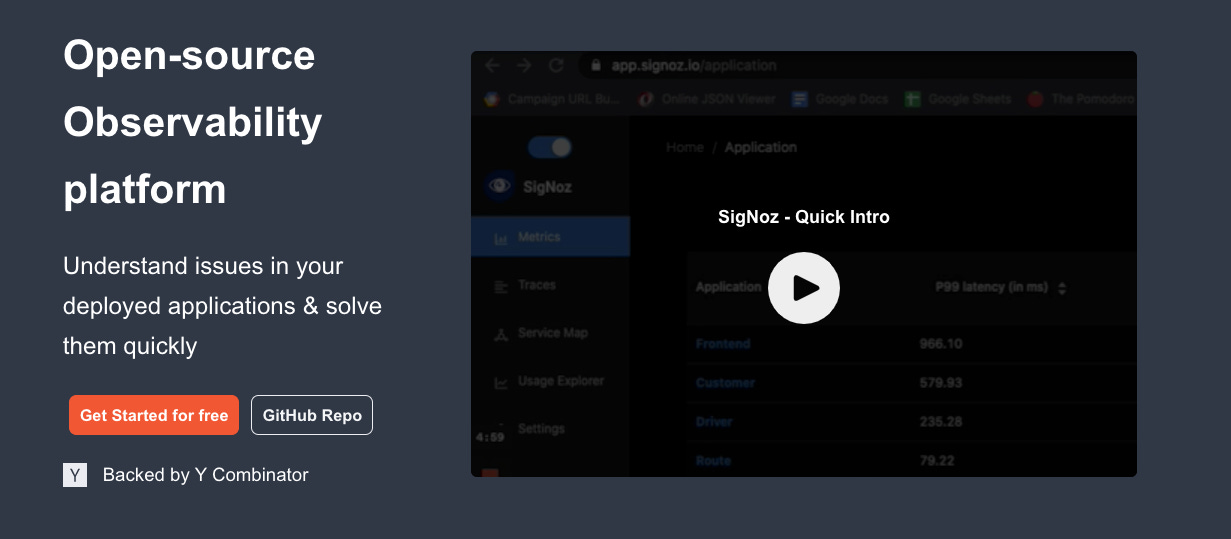Click the 4:59 video duration label
Viewport: 1231px width, 539px height.
coord(489,437)
